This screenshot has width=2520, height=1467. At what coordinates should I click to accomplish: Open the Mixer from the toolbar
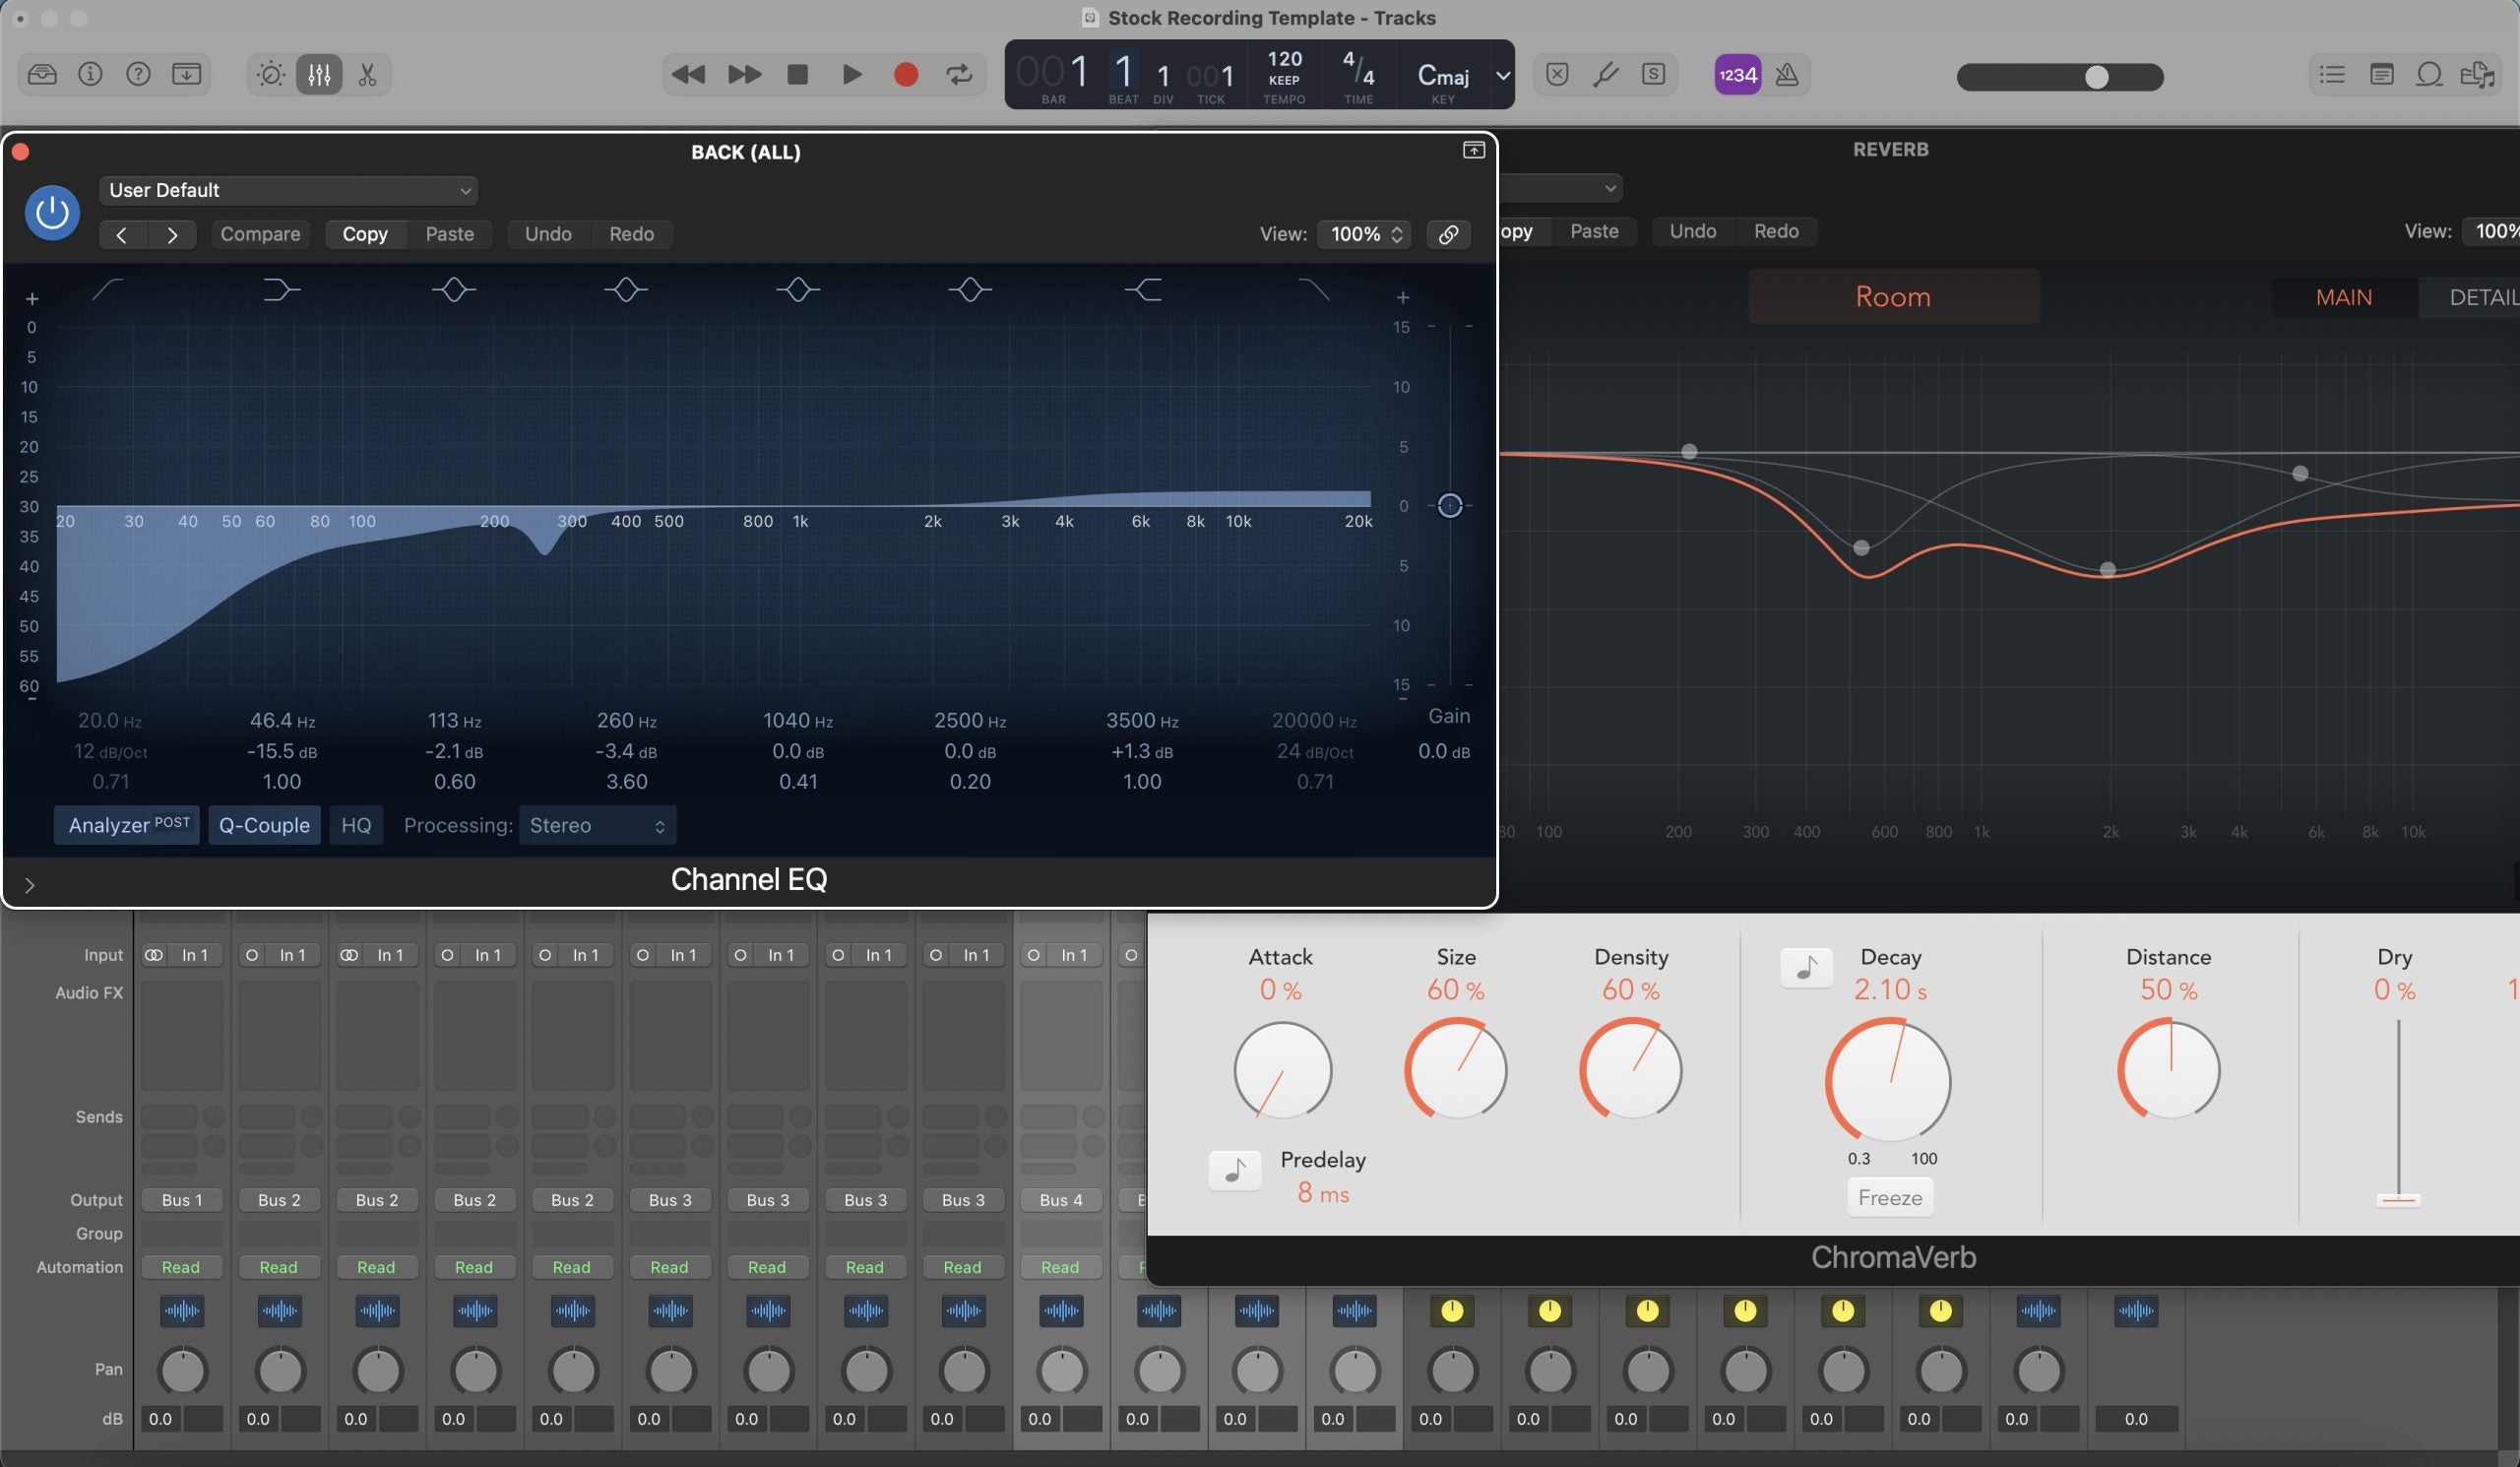point(318,74)
